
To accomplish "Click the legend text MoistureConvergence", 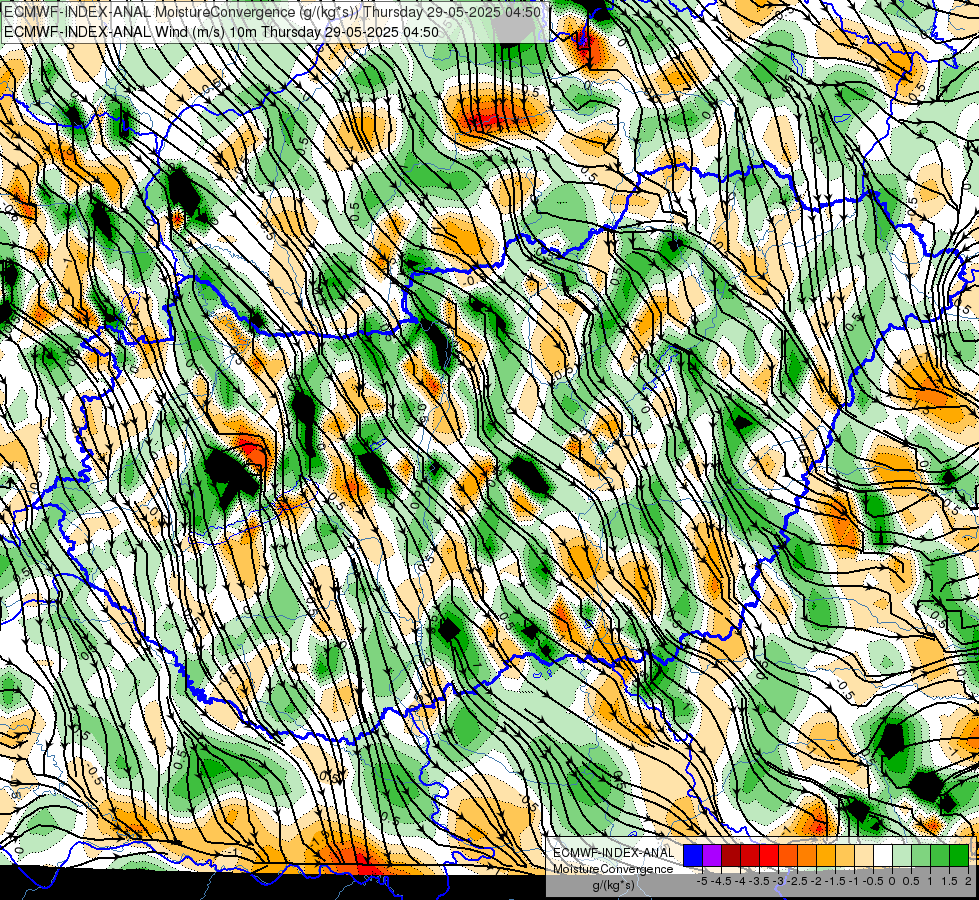I will pos(613,869).
